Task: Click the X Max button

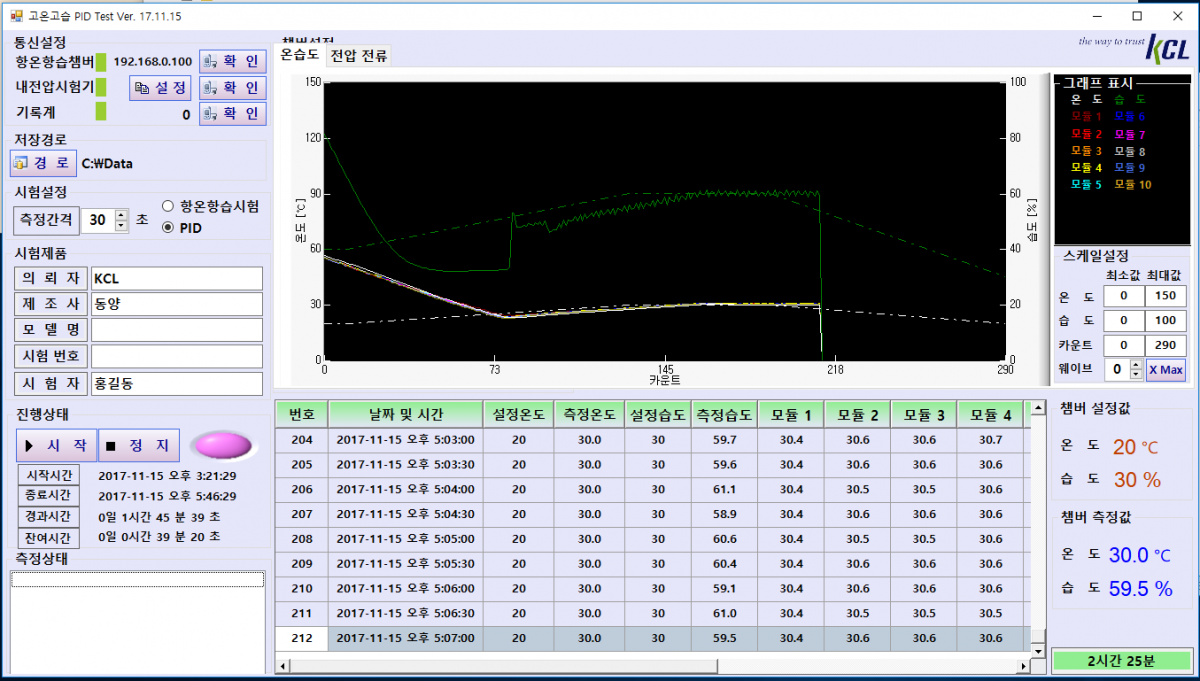Action: point(1166,370)
